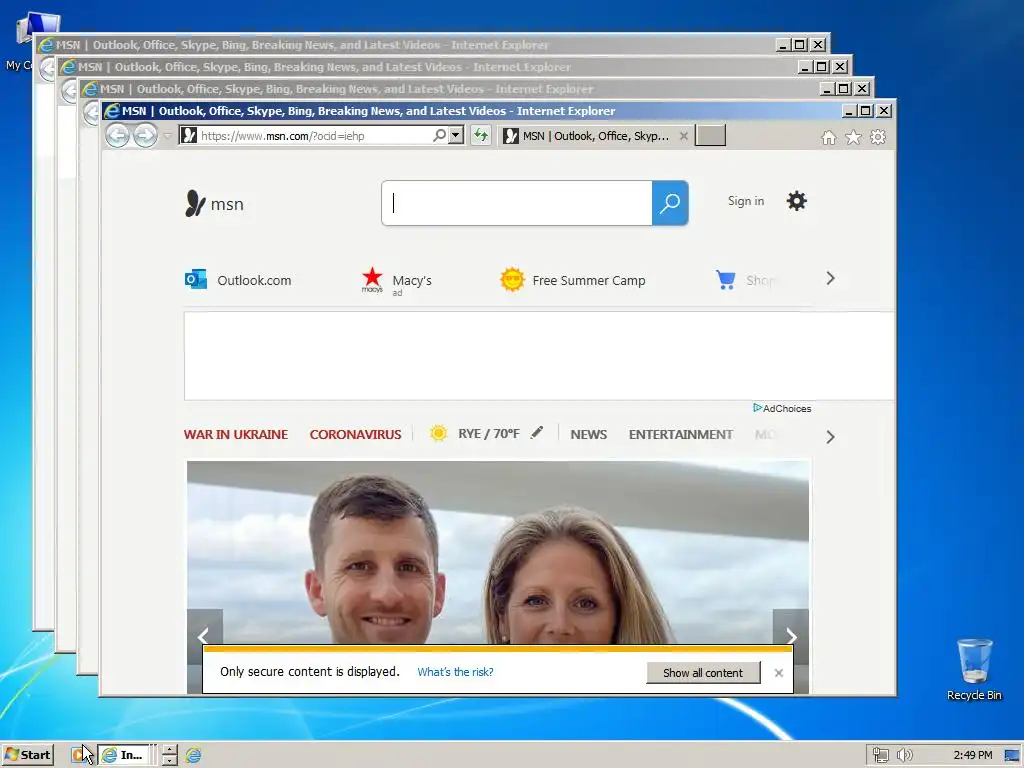Select the MSN browser tab
The height and width of the screenshot is (768, 1024).
coord(594,136)
